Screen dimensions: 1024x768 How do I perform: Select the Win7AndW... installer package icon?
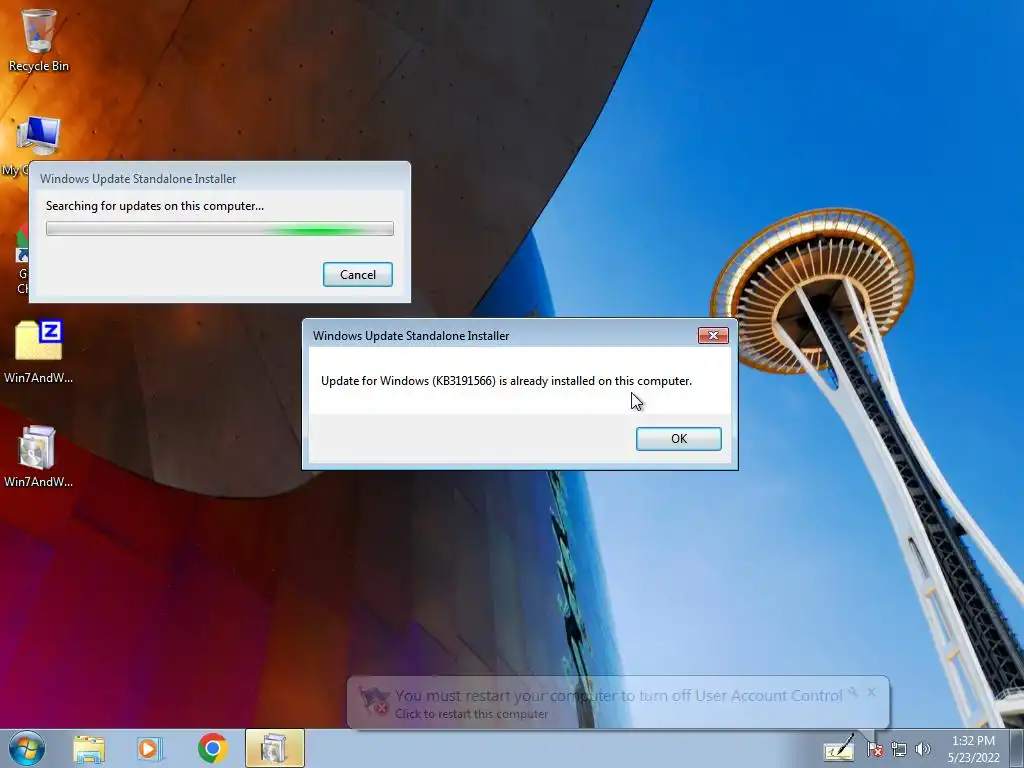[39, 456]
